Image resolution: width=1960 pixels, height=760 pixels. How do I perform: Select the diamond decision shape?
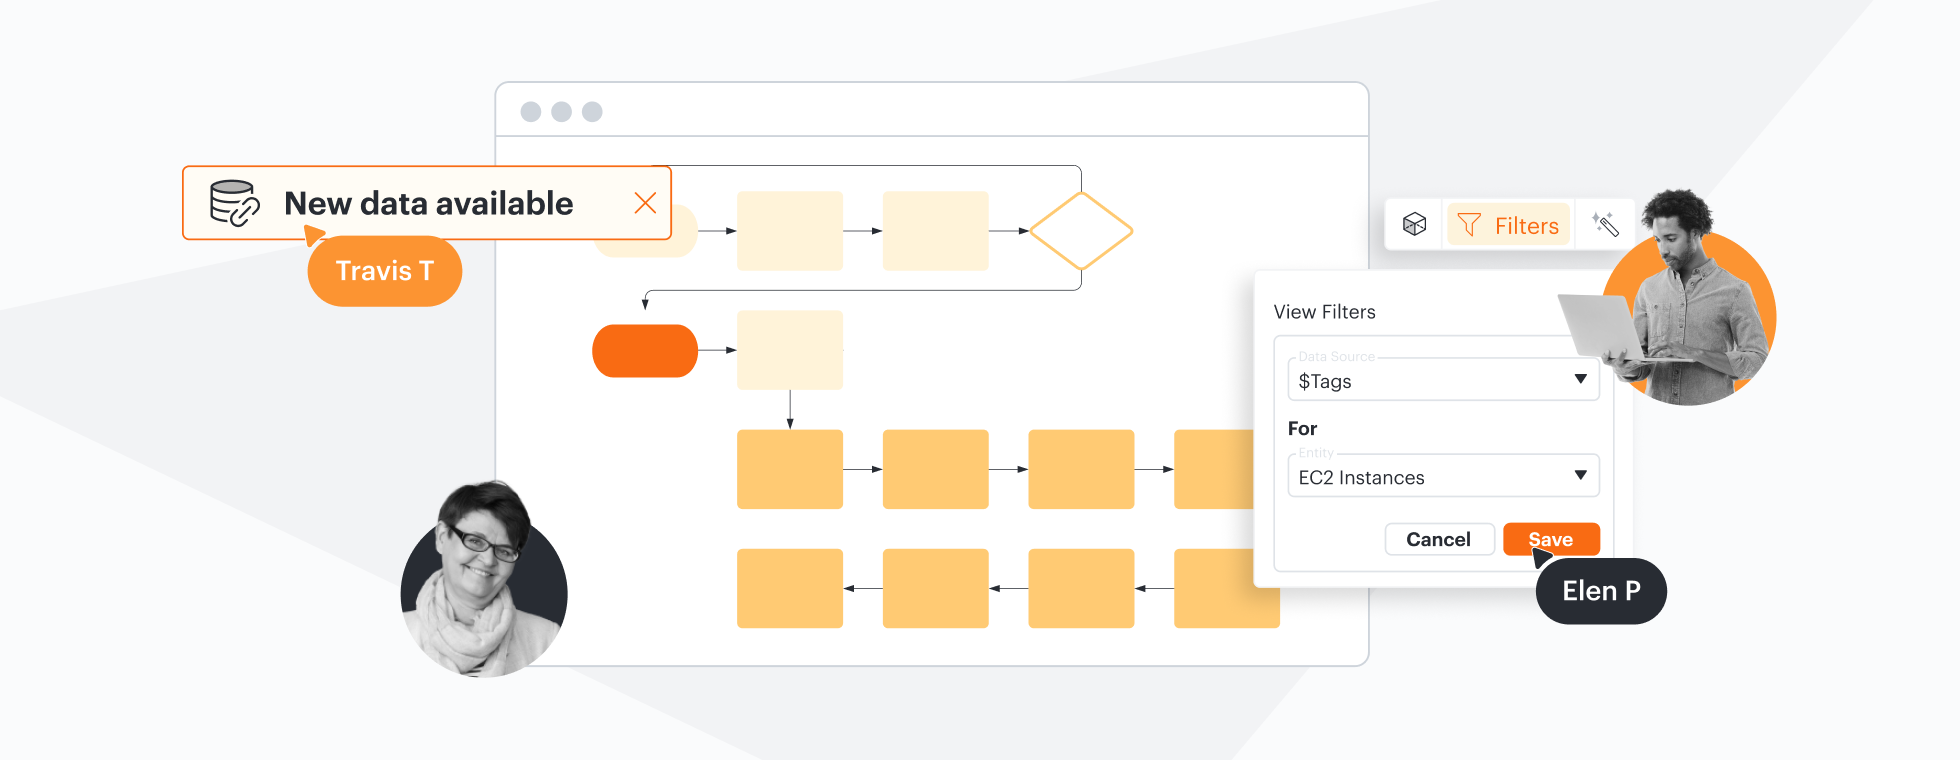[x=1081, y=231]
